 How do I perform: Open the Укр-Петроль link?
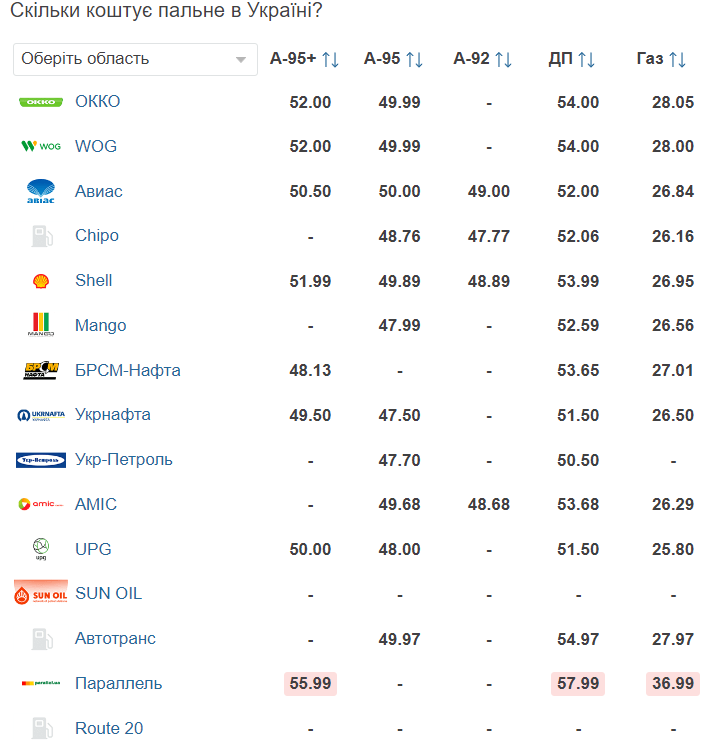coord(124,460)
